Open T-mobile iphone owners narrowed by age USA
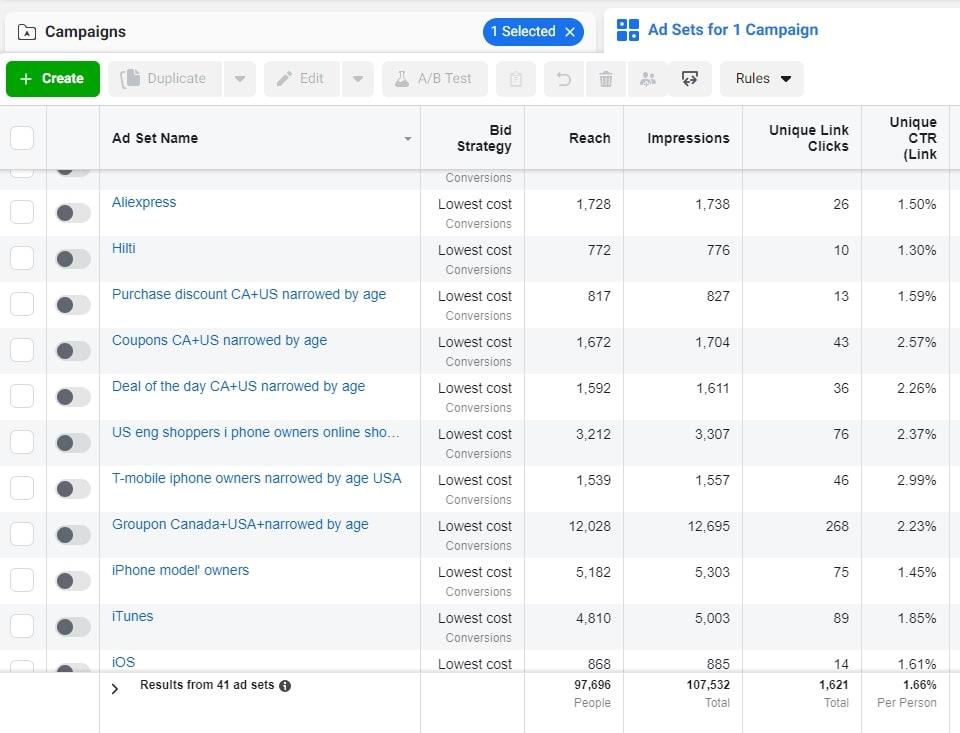960x733 pixels. (x=257, y=478)
